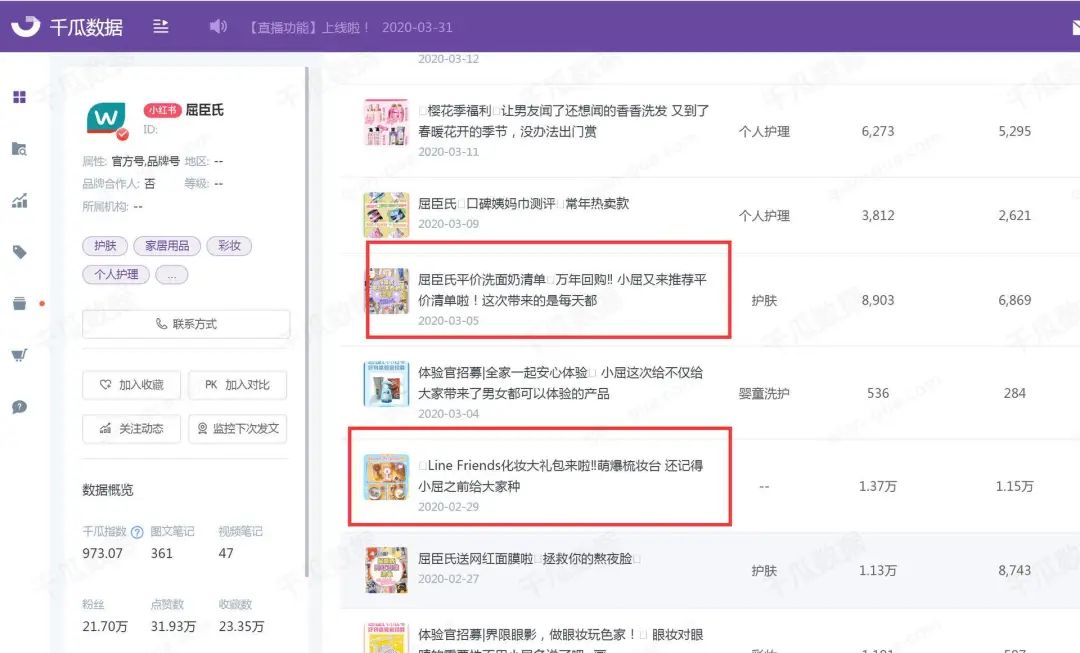Click the 6,273 value in the 樱花季福利 row
Image resolution: width=1080 pixels, height=653 pixels.
(x=878, y=131)
